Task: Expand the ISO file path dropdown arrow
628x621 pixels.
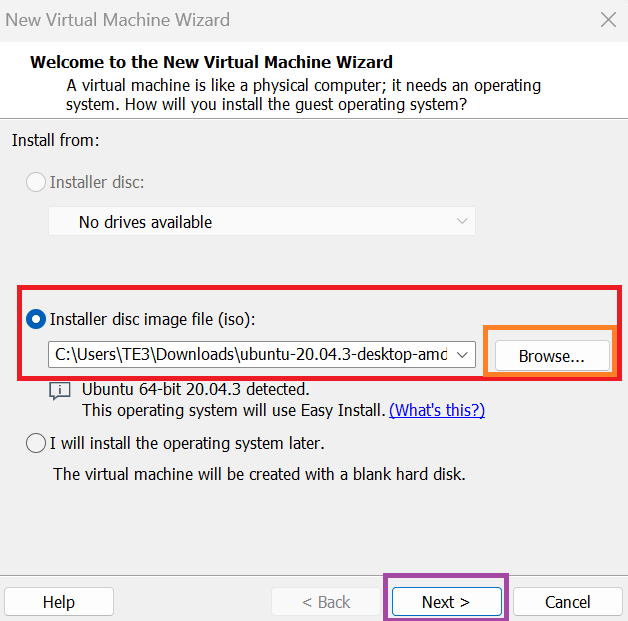Action: pyautogui.click(x=462, y=355)
